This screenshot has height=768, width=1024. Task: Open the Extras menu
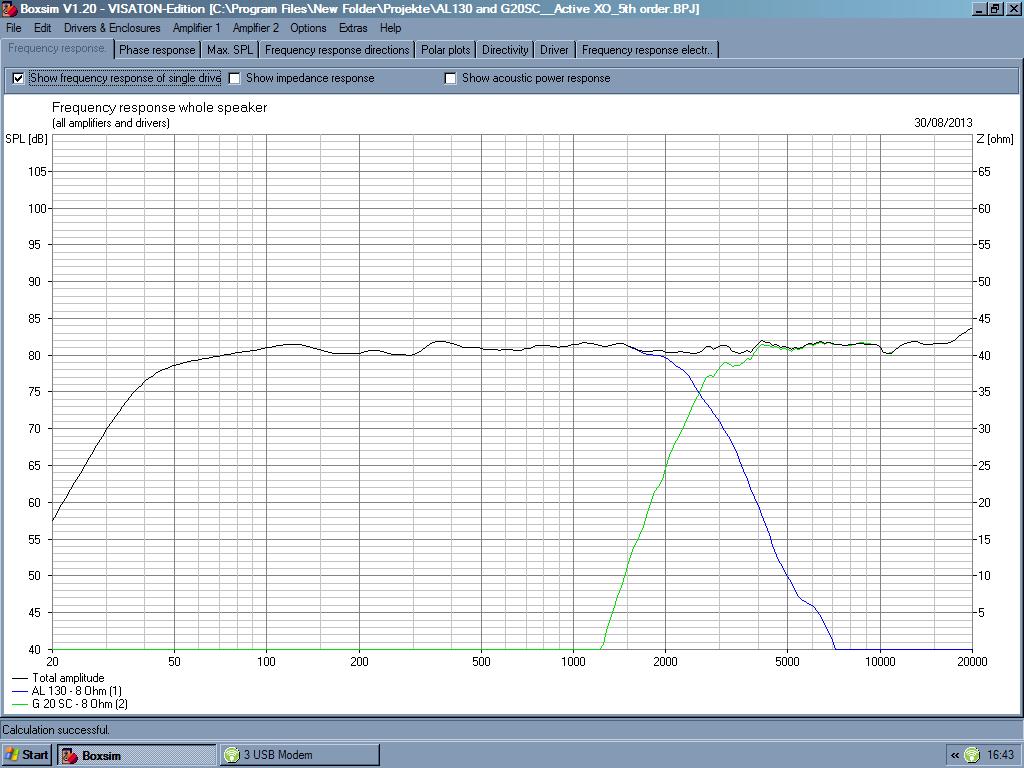(353, 28)
